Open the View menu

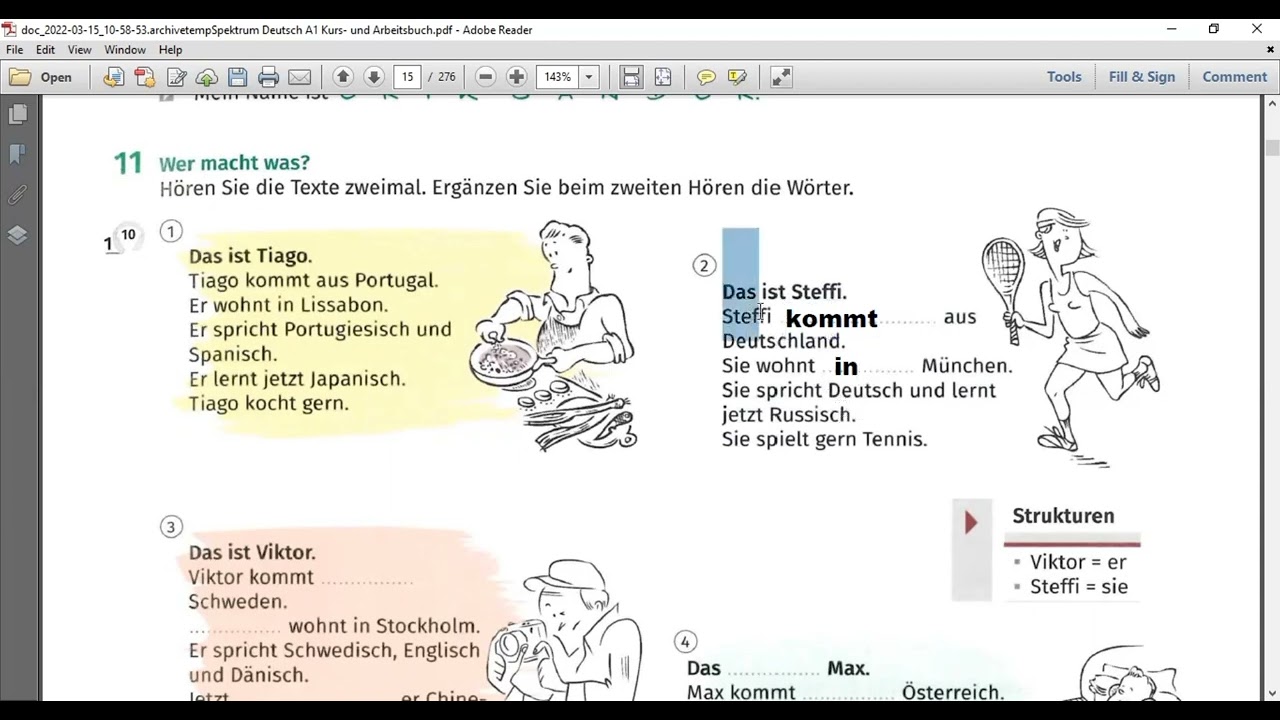(x=79, y=50)
